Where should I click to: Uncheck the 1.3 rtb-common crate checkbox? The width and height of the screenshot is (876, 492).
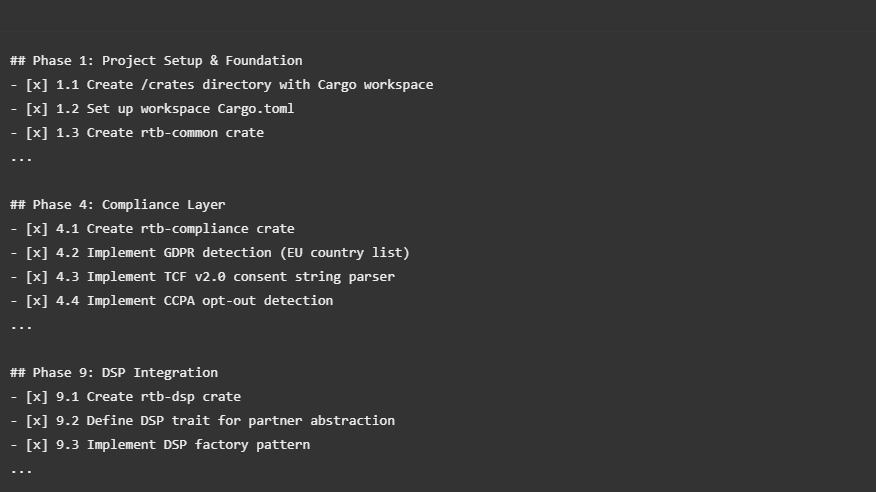click(x=37, y=133)
